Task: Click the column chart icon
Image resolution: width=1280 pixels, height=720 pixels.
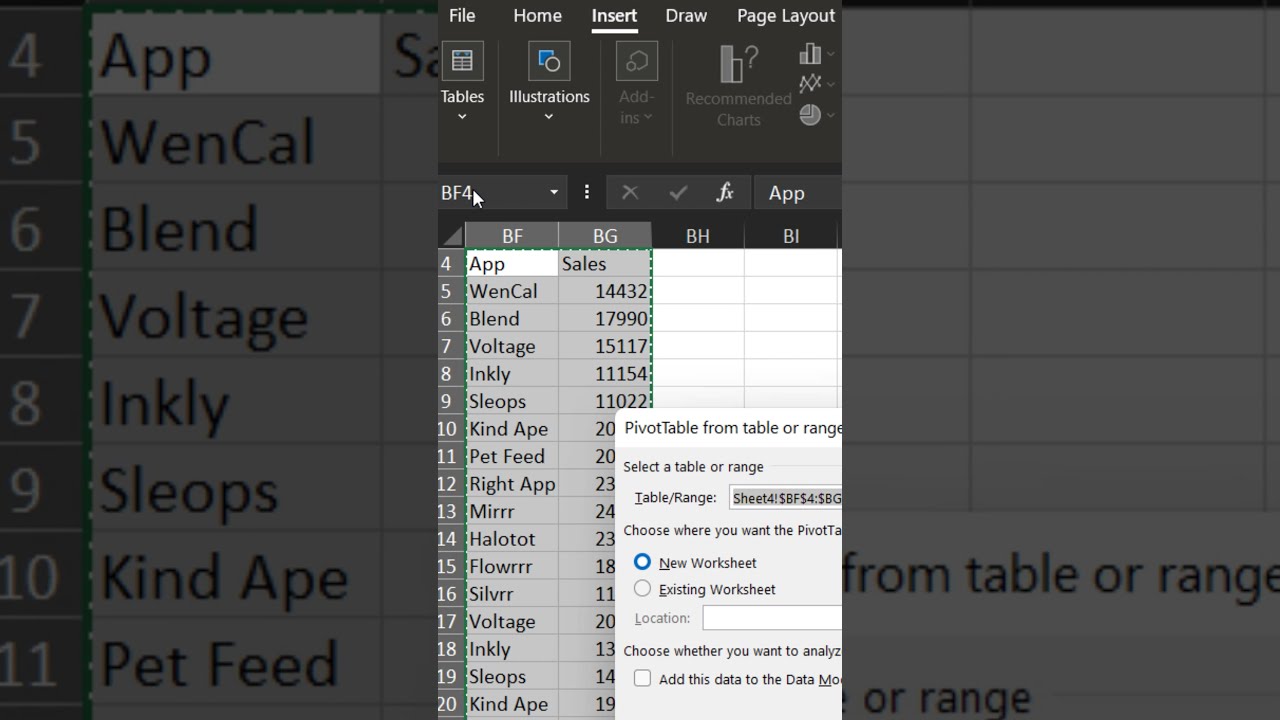Action: point(811,54)
